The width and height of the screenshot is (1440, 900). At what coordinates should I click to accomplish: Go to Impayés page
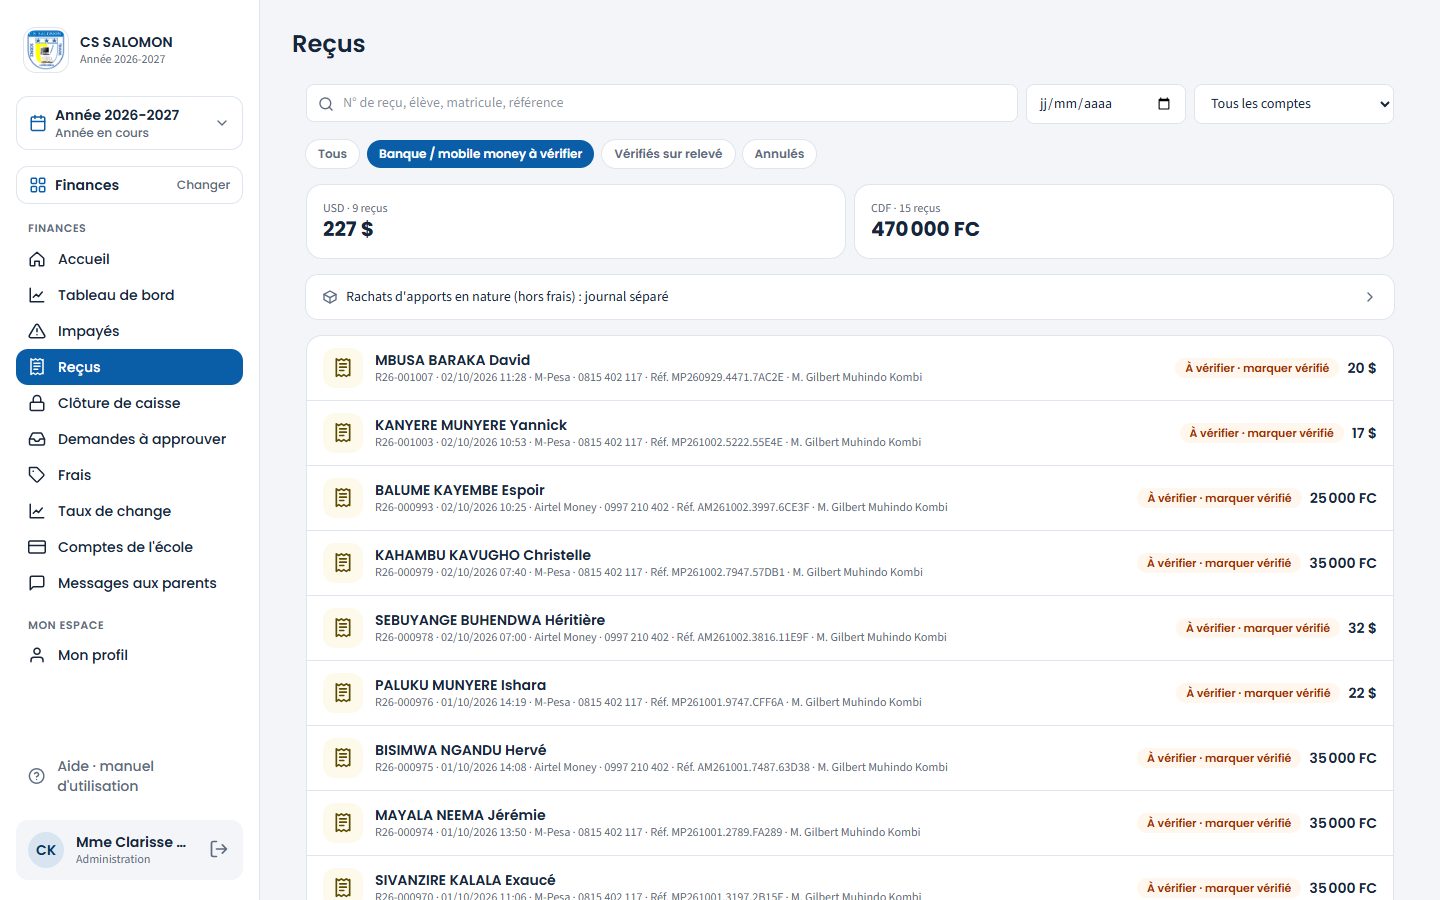coord(129,331)
